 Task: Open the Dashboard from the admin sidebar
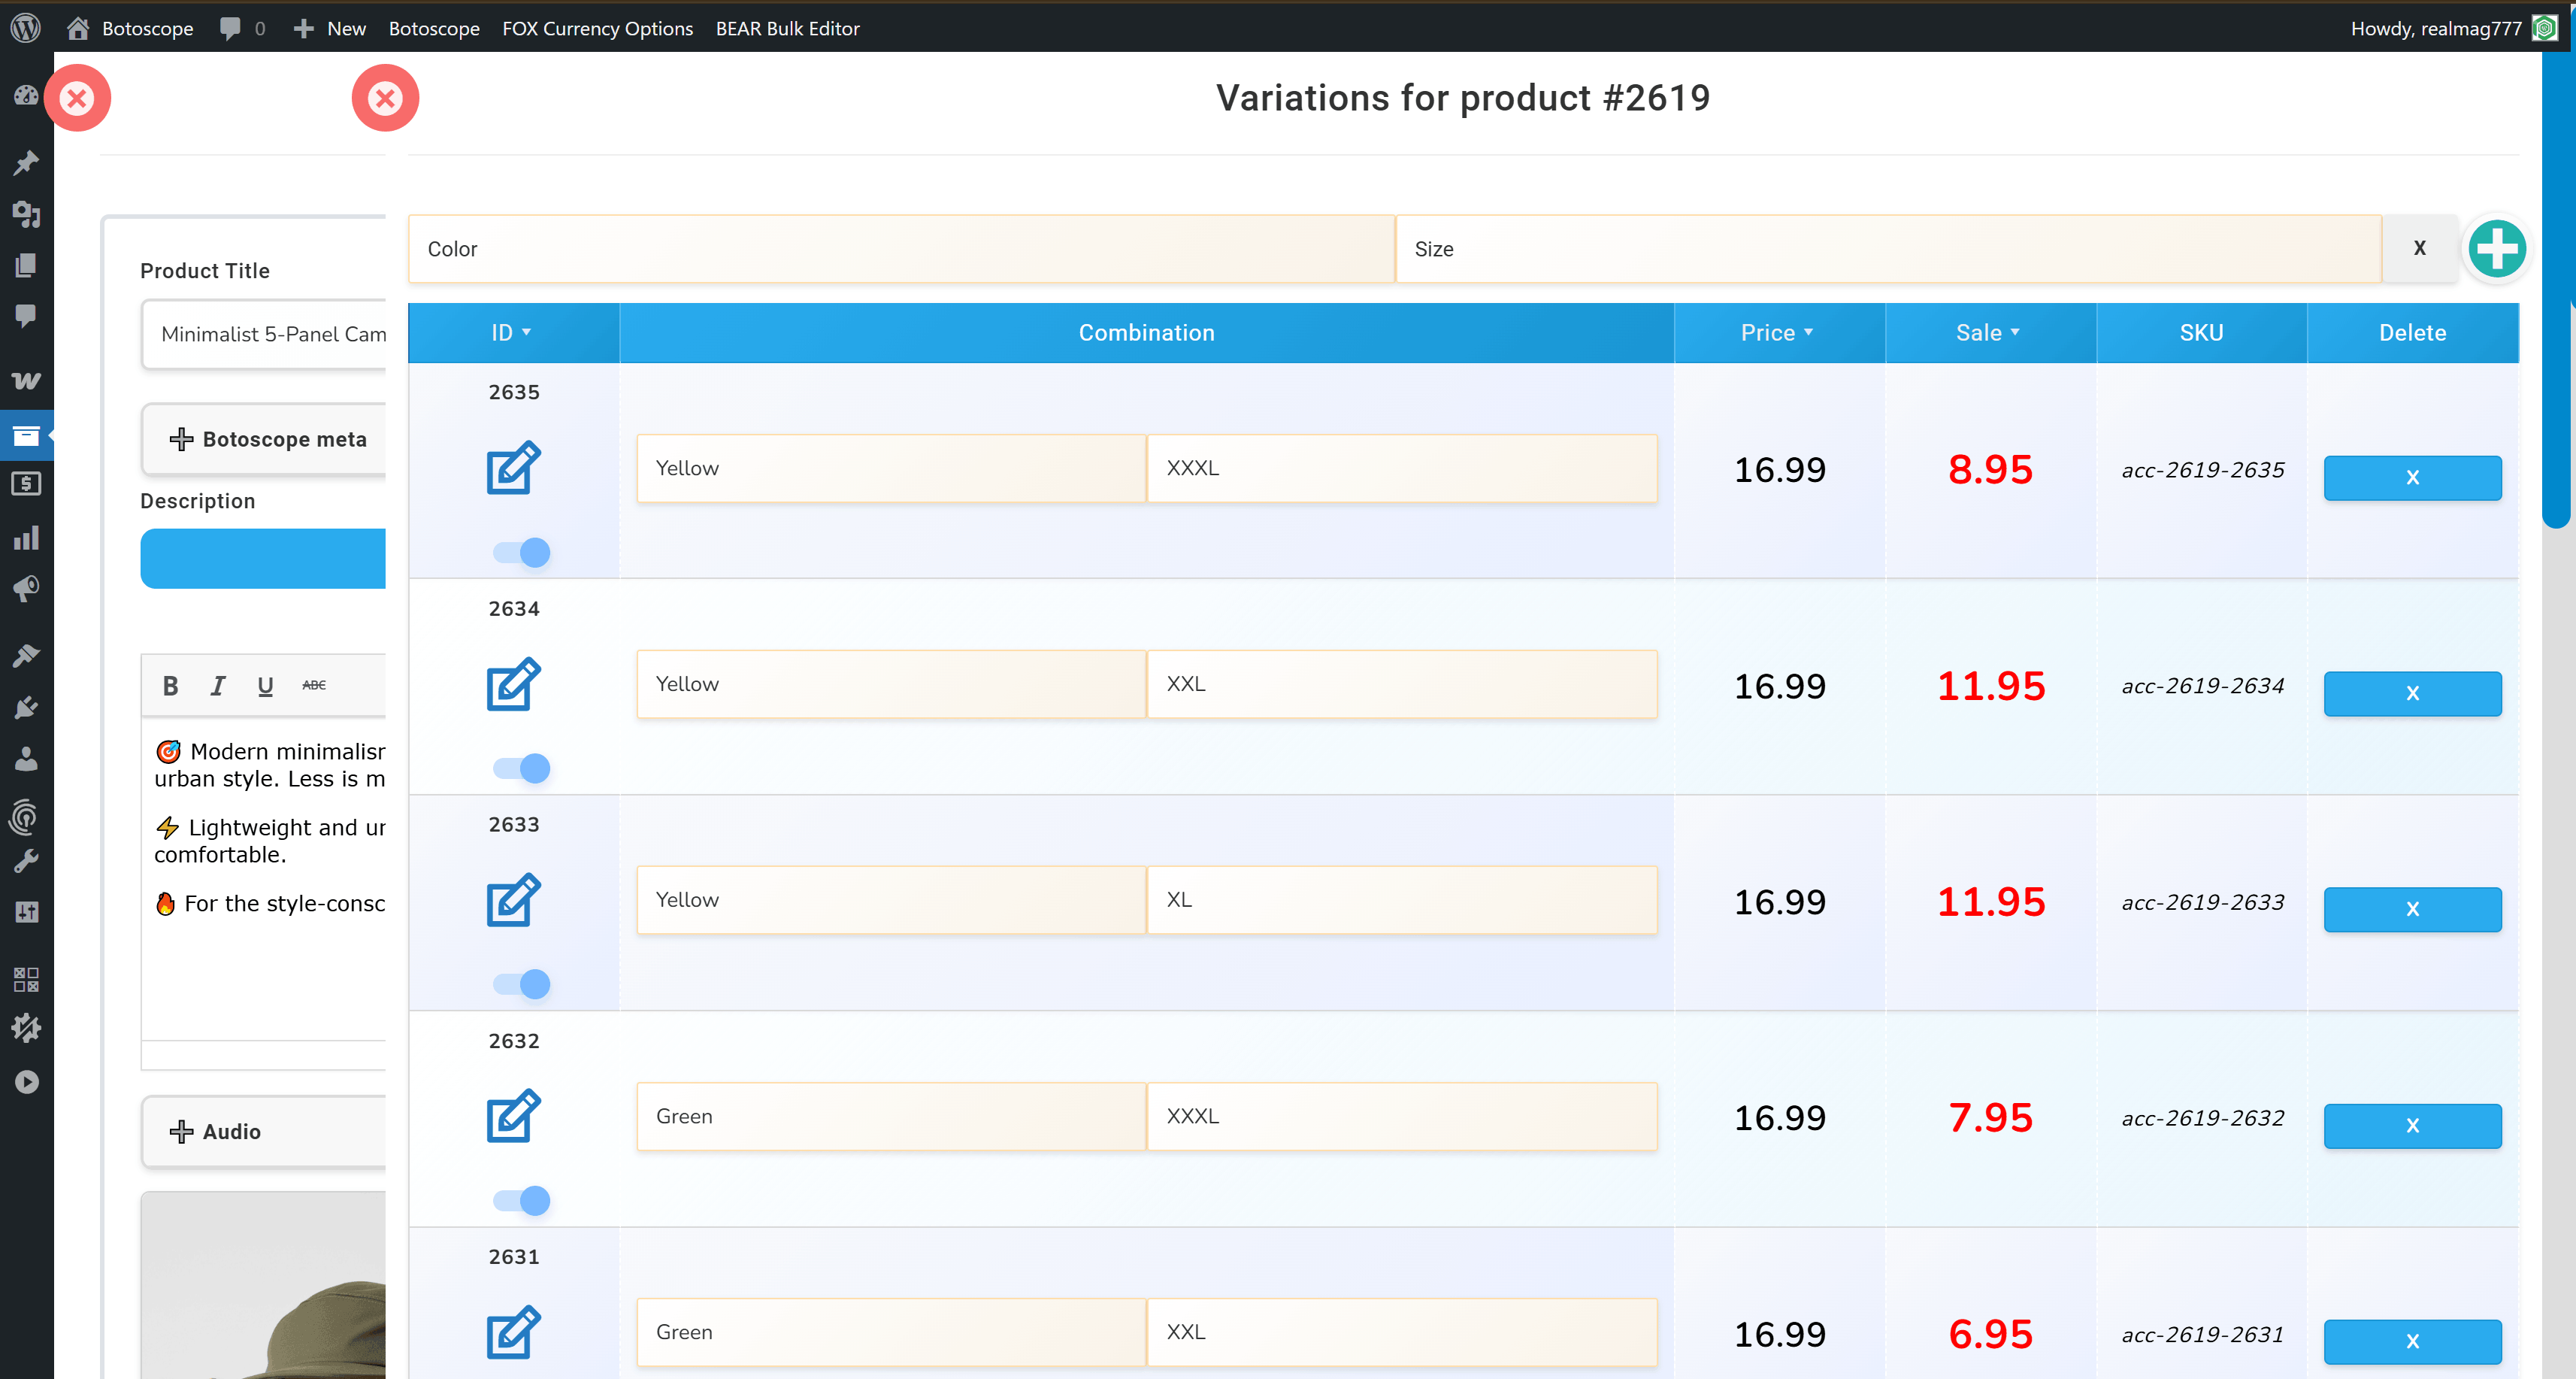tap(27, 95)
